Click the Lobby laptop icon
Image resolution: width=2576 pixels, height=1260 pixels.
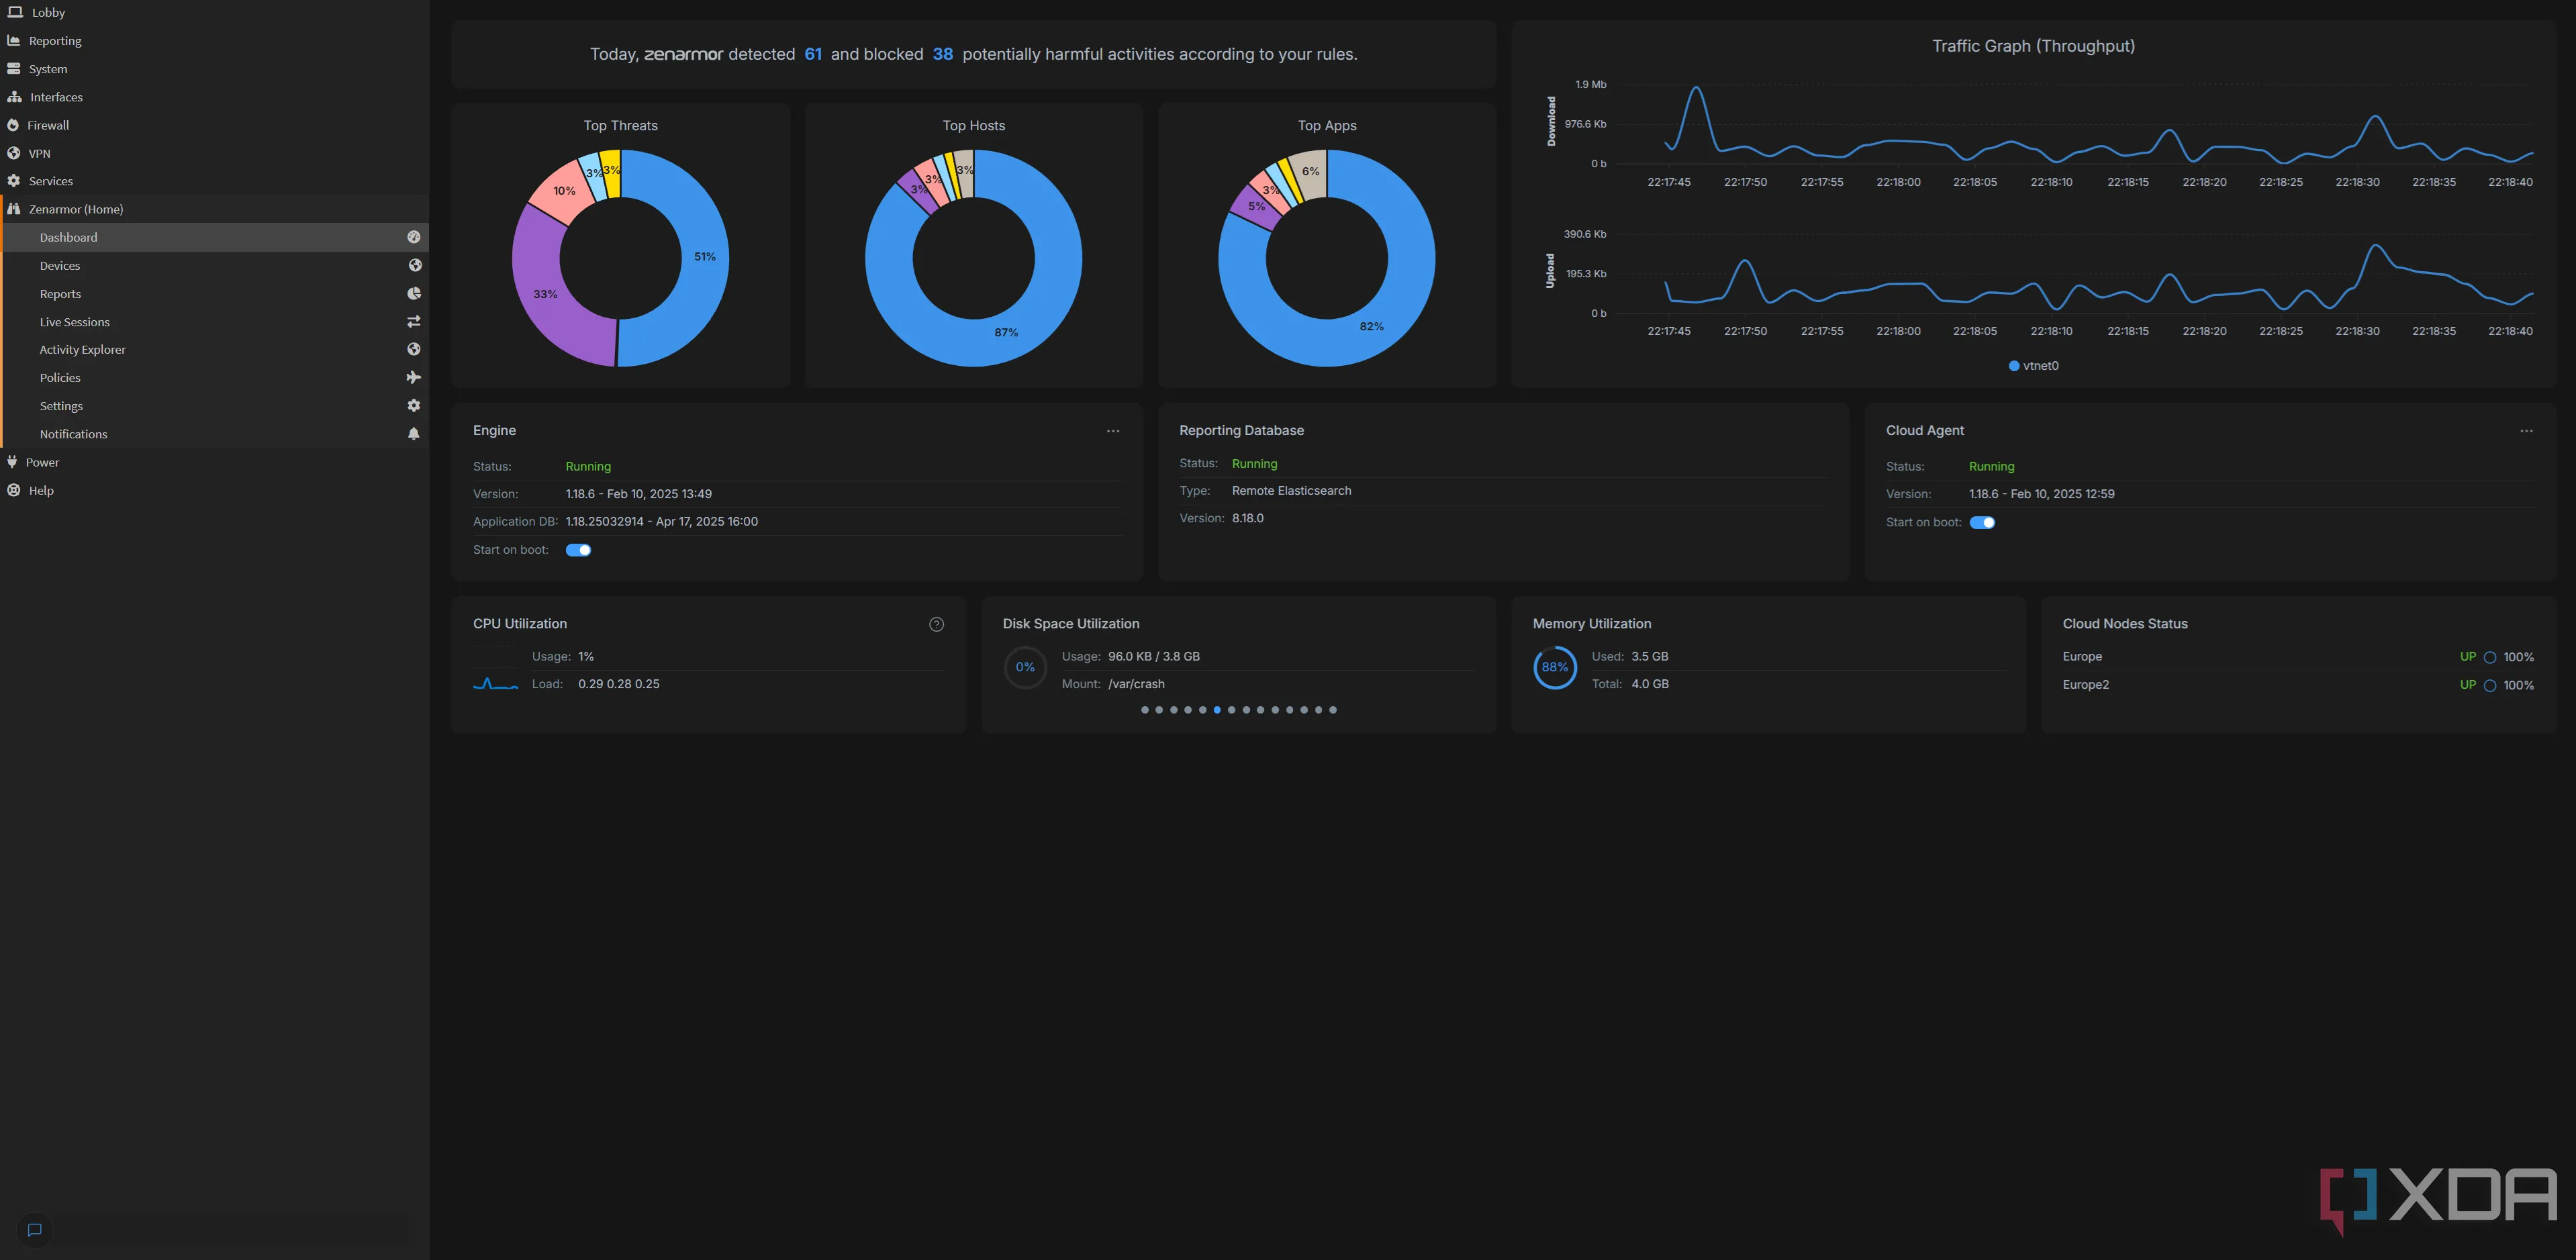15,12
